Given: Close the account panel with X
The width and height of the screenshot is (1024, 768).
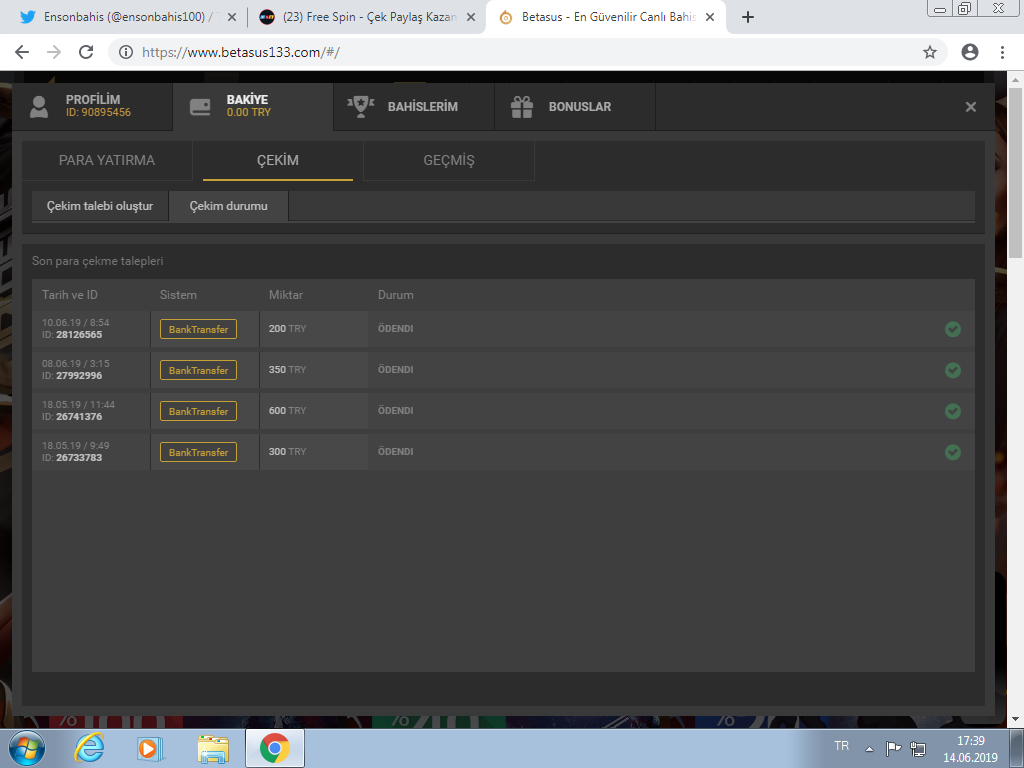Looking at the screenshot, I should click(970, 107).
